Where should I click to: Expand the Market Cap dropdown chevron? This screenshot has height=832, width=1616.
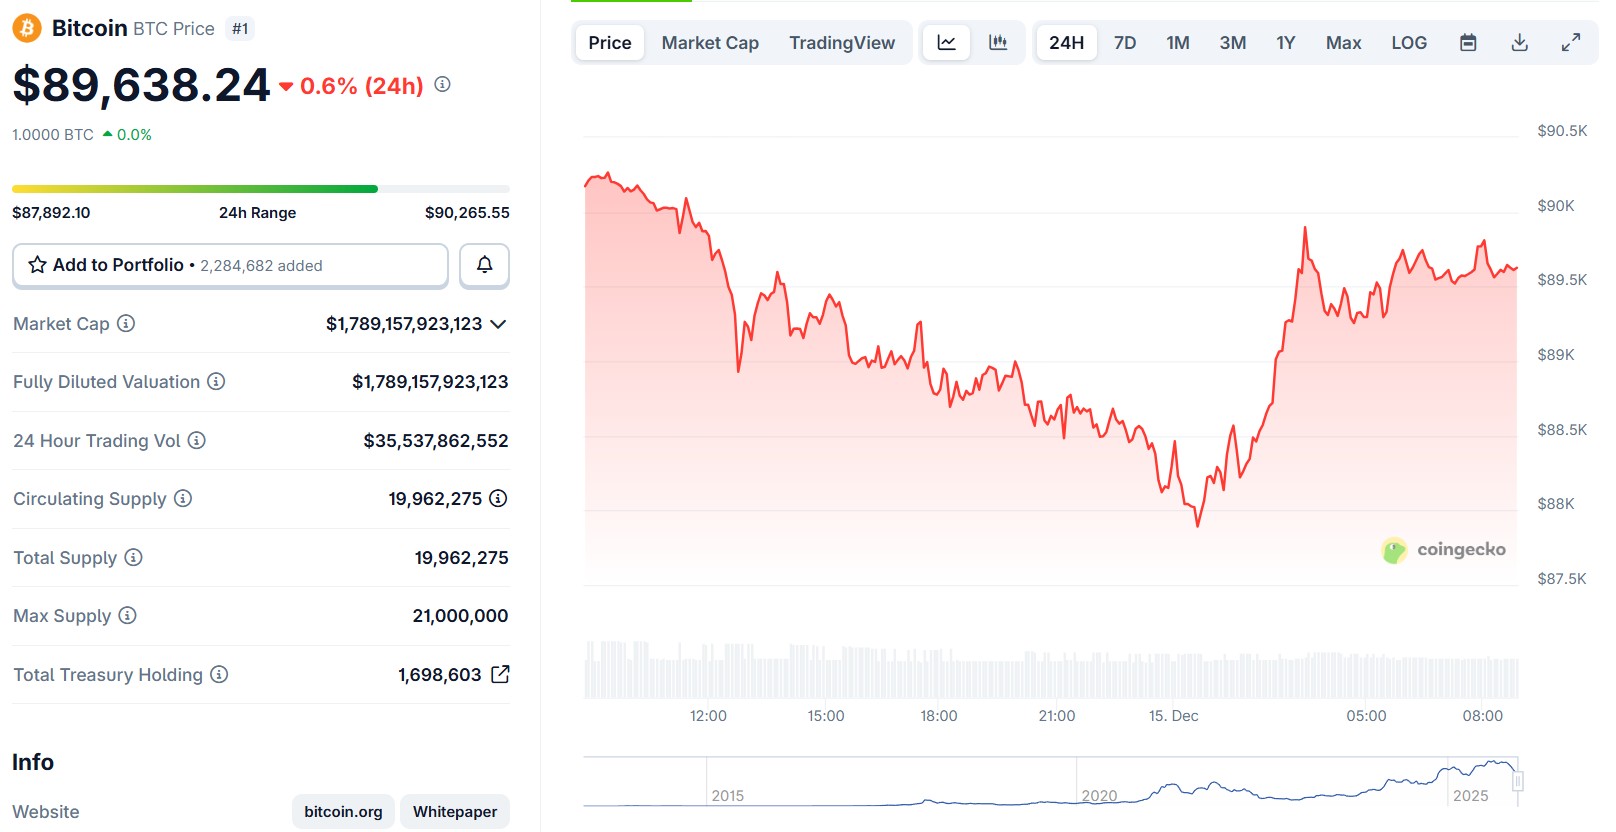point(499,324)
